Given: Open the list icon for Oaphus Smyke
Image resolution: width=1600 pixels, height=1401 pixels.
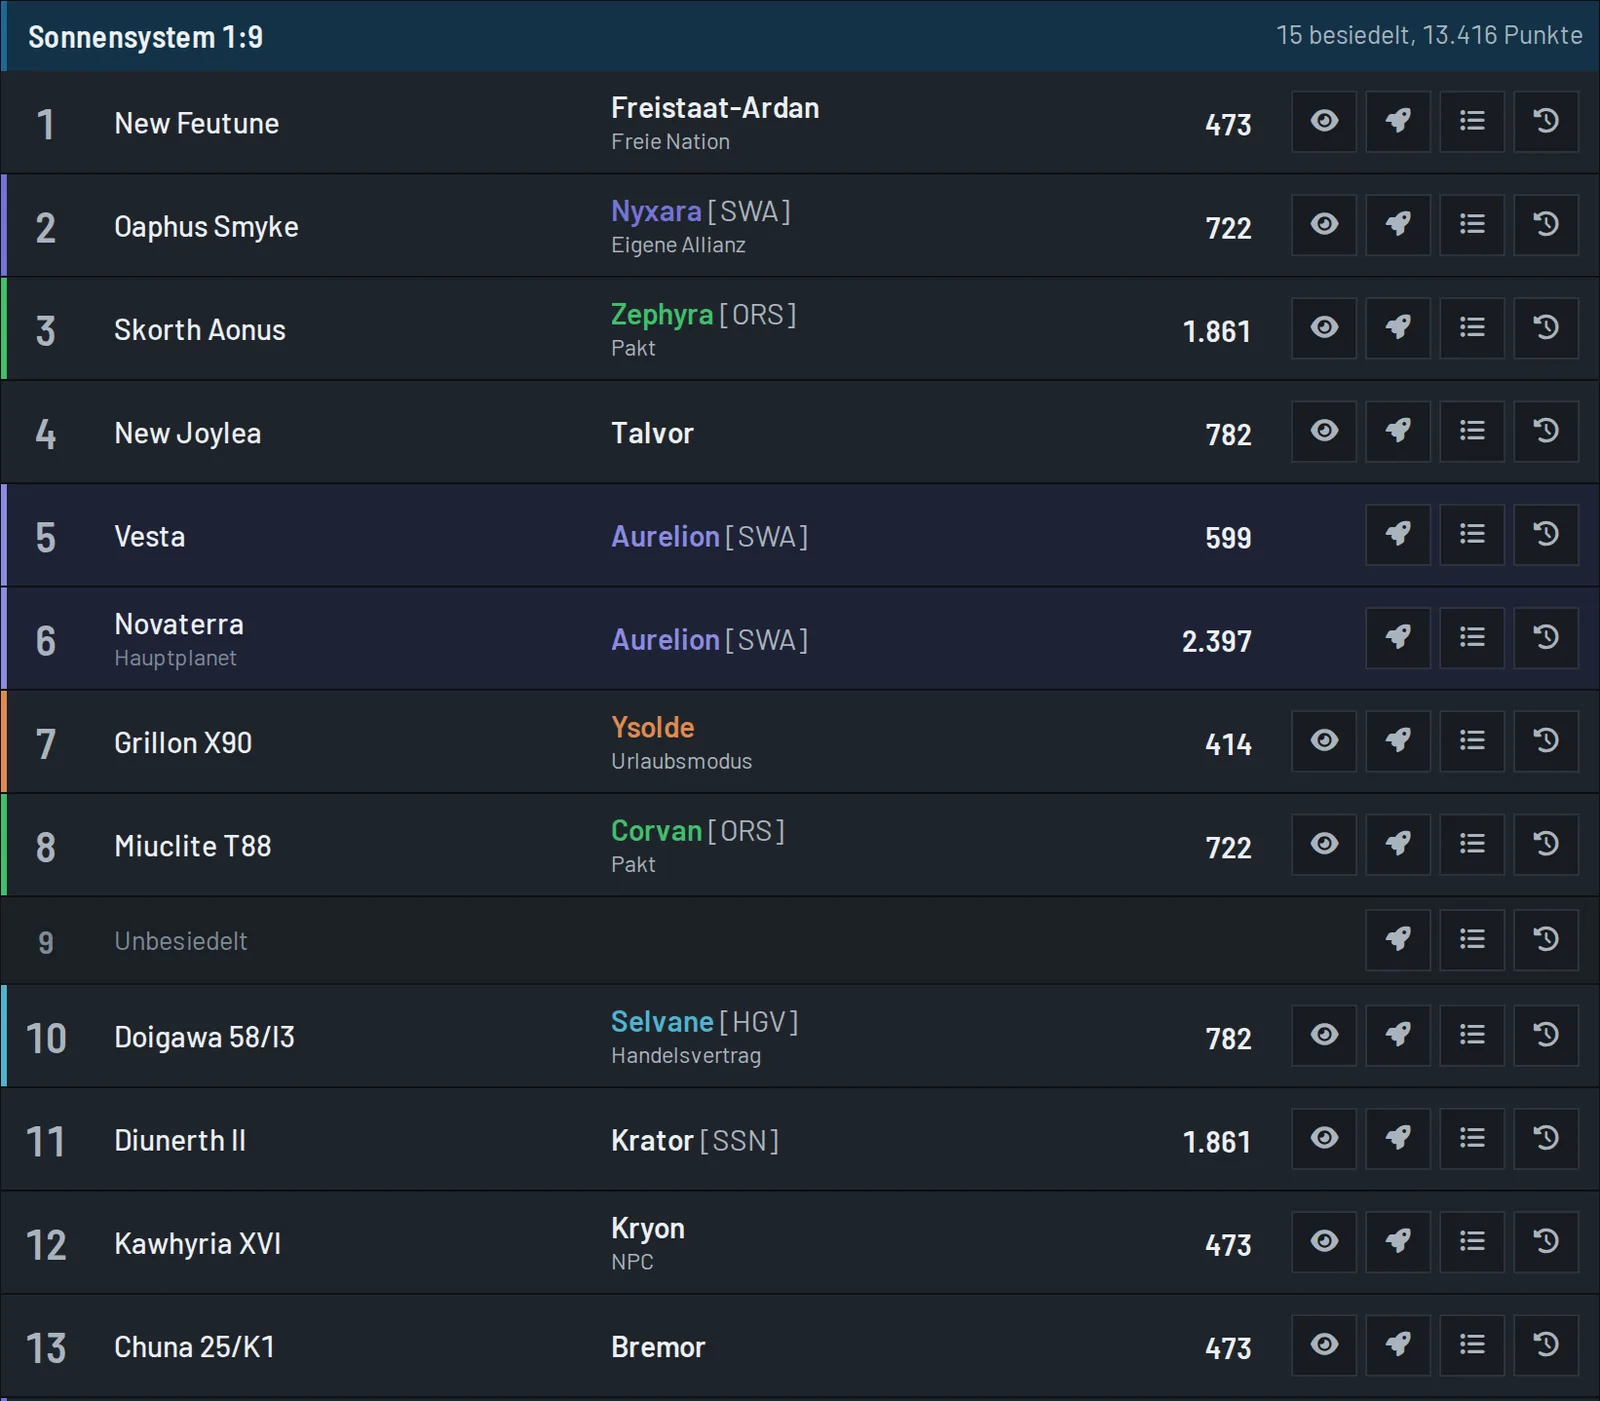Looking at the screenshot, I should pyautogui.click(x=1472, y=224).
